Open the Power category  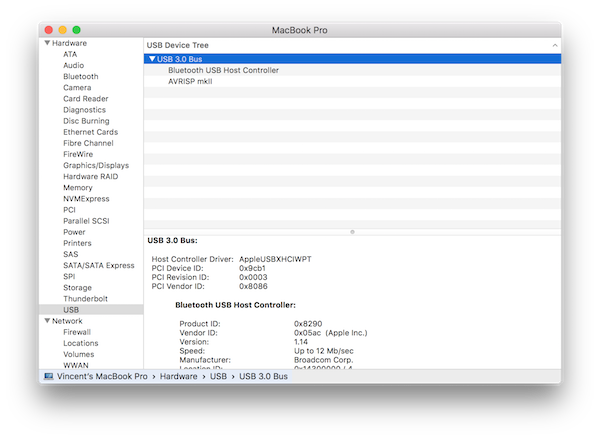coord(74,232)
